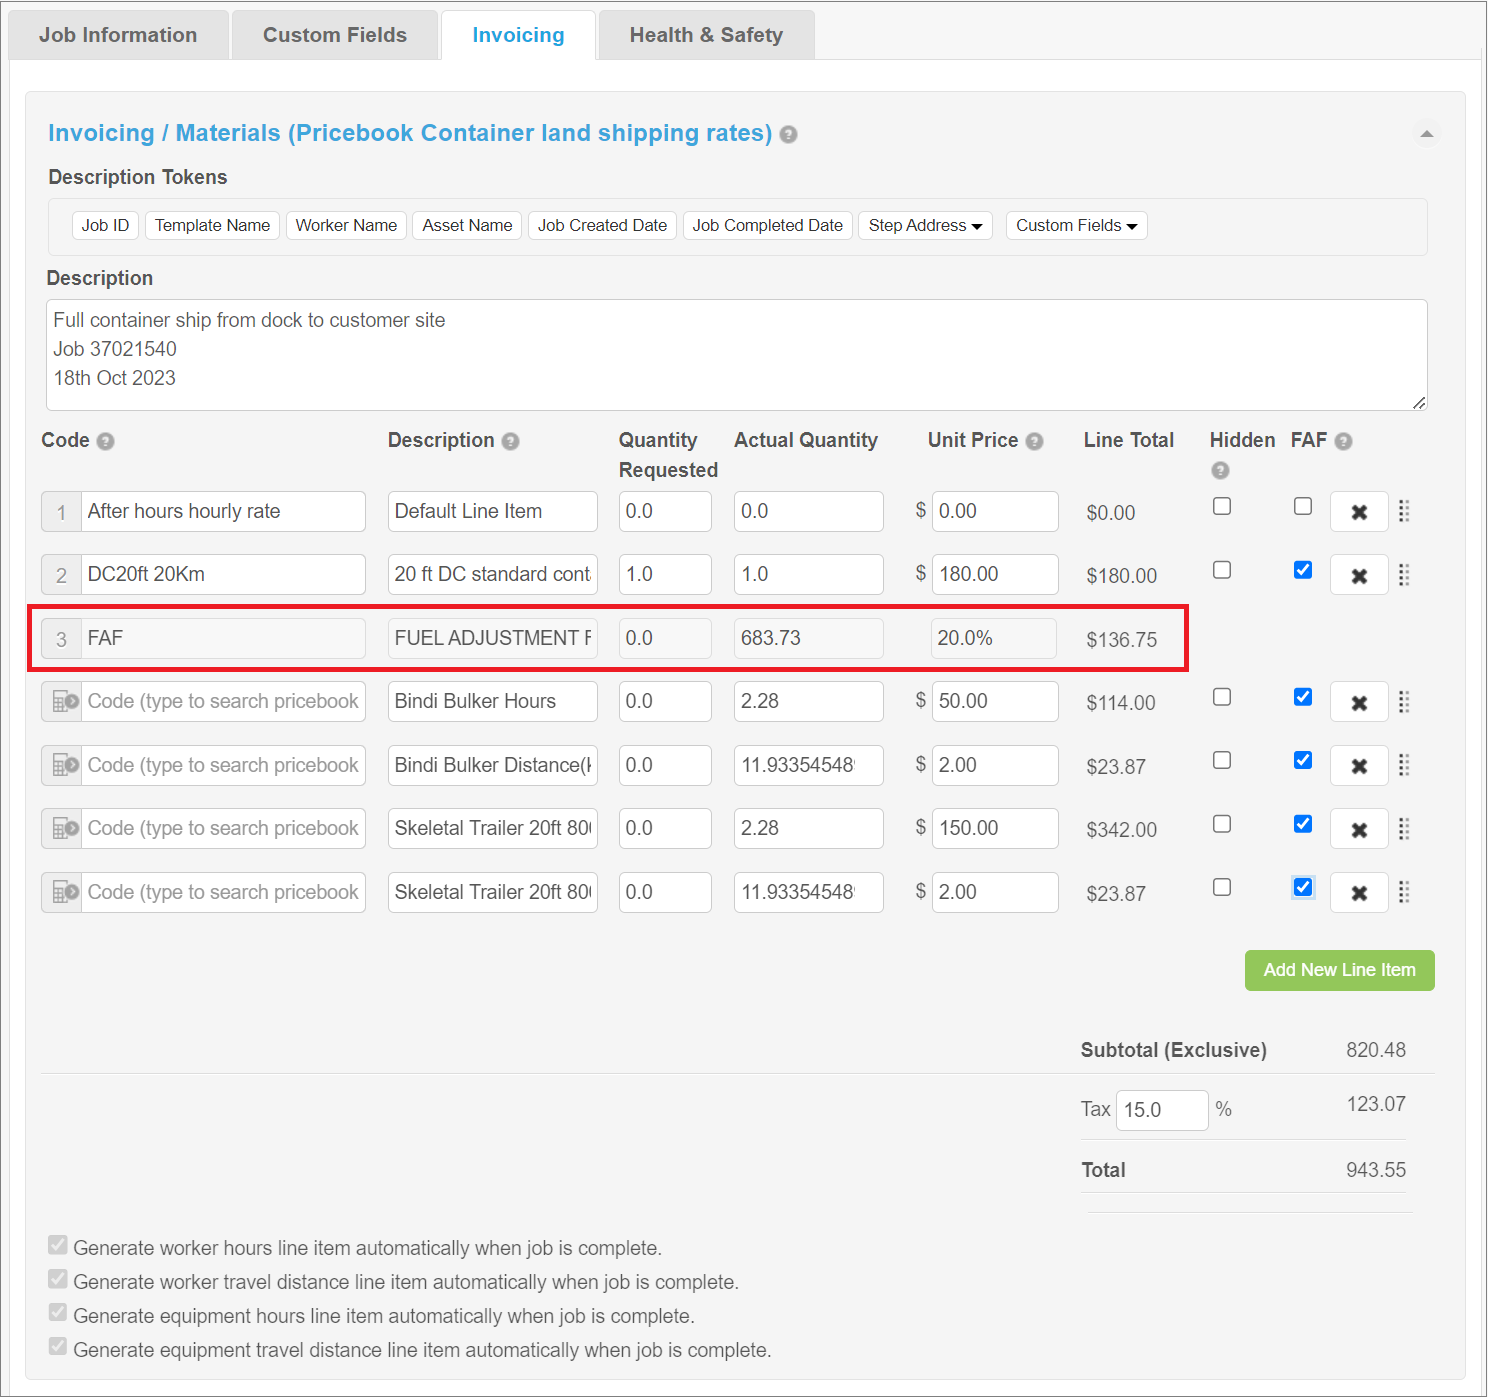Viewport: 1488px width, 1397px height.
Task: Uncheck FAF for DC20ft 20Km row
Action: click(x=1303, y=570)
